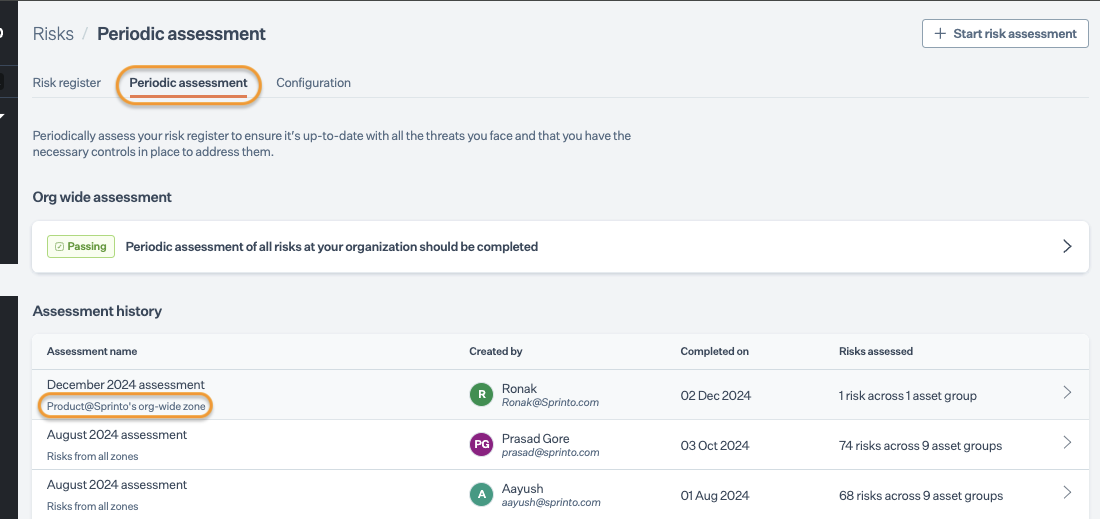
Task: Click the 74 risks across 9 asset groups cell
Action: pyautogui.click(x=919, y=445)
